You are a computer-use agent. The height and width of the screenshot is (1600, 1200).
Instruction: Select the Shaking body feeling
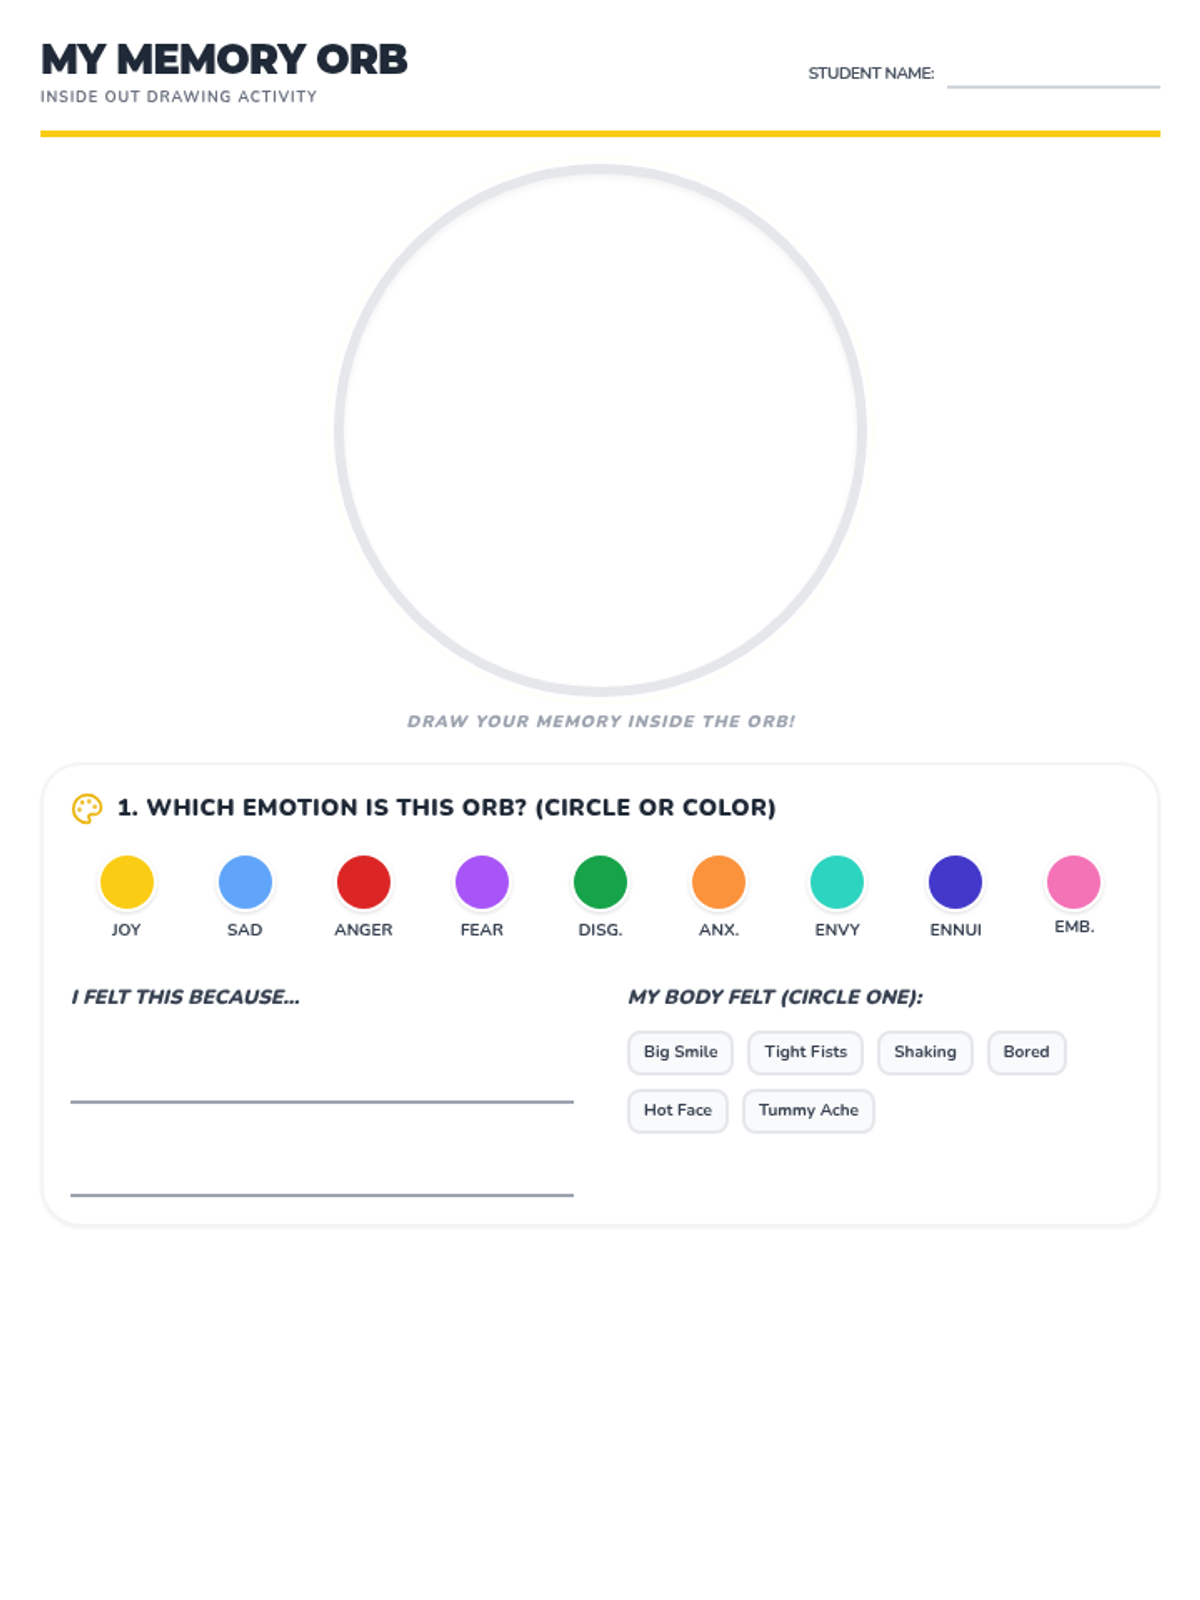(925, 1052)
